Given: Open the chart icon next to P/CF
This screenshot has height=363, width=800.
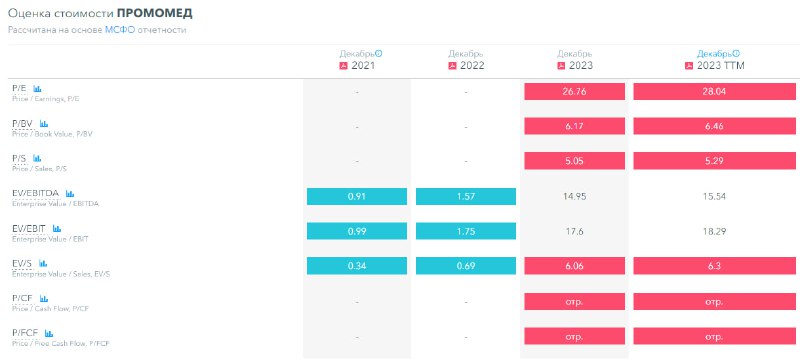Looking at the screenshot, I should click(44, 299).
